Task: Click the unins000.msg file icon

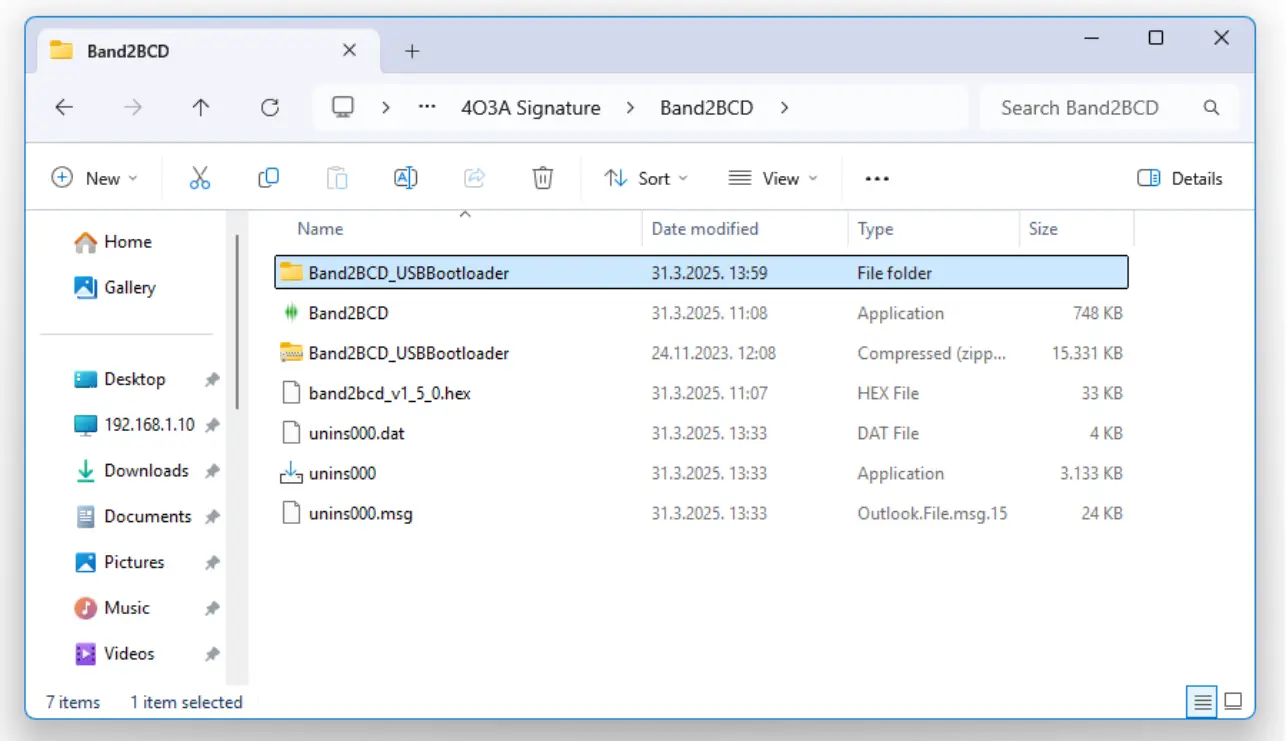Action: coord(291,513)
